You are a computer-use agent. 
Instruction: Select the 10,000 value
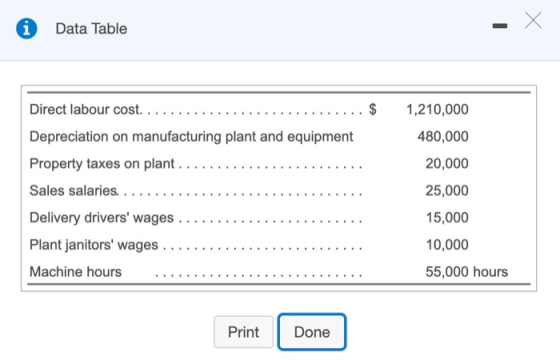[x=447, y=245]
